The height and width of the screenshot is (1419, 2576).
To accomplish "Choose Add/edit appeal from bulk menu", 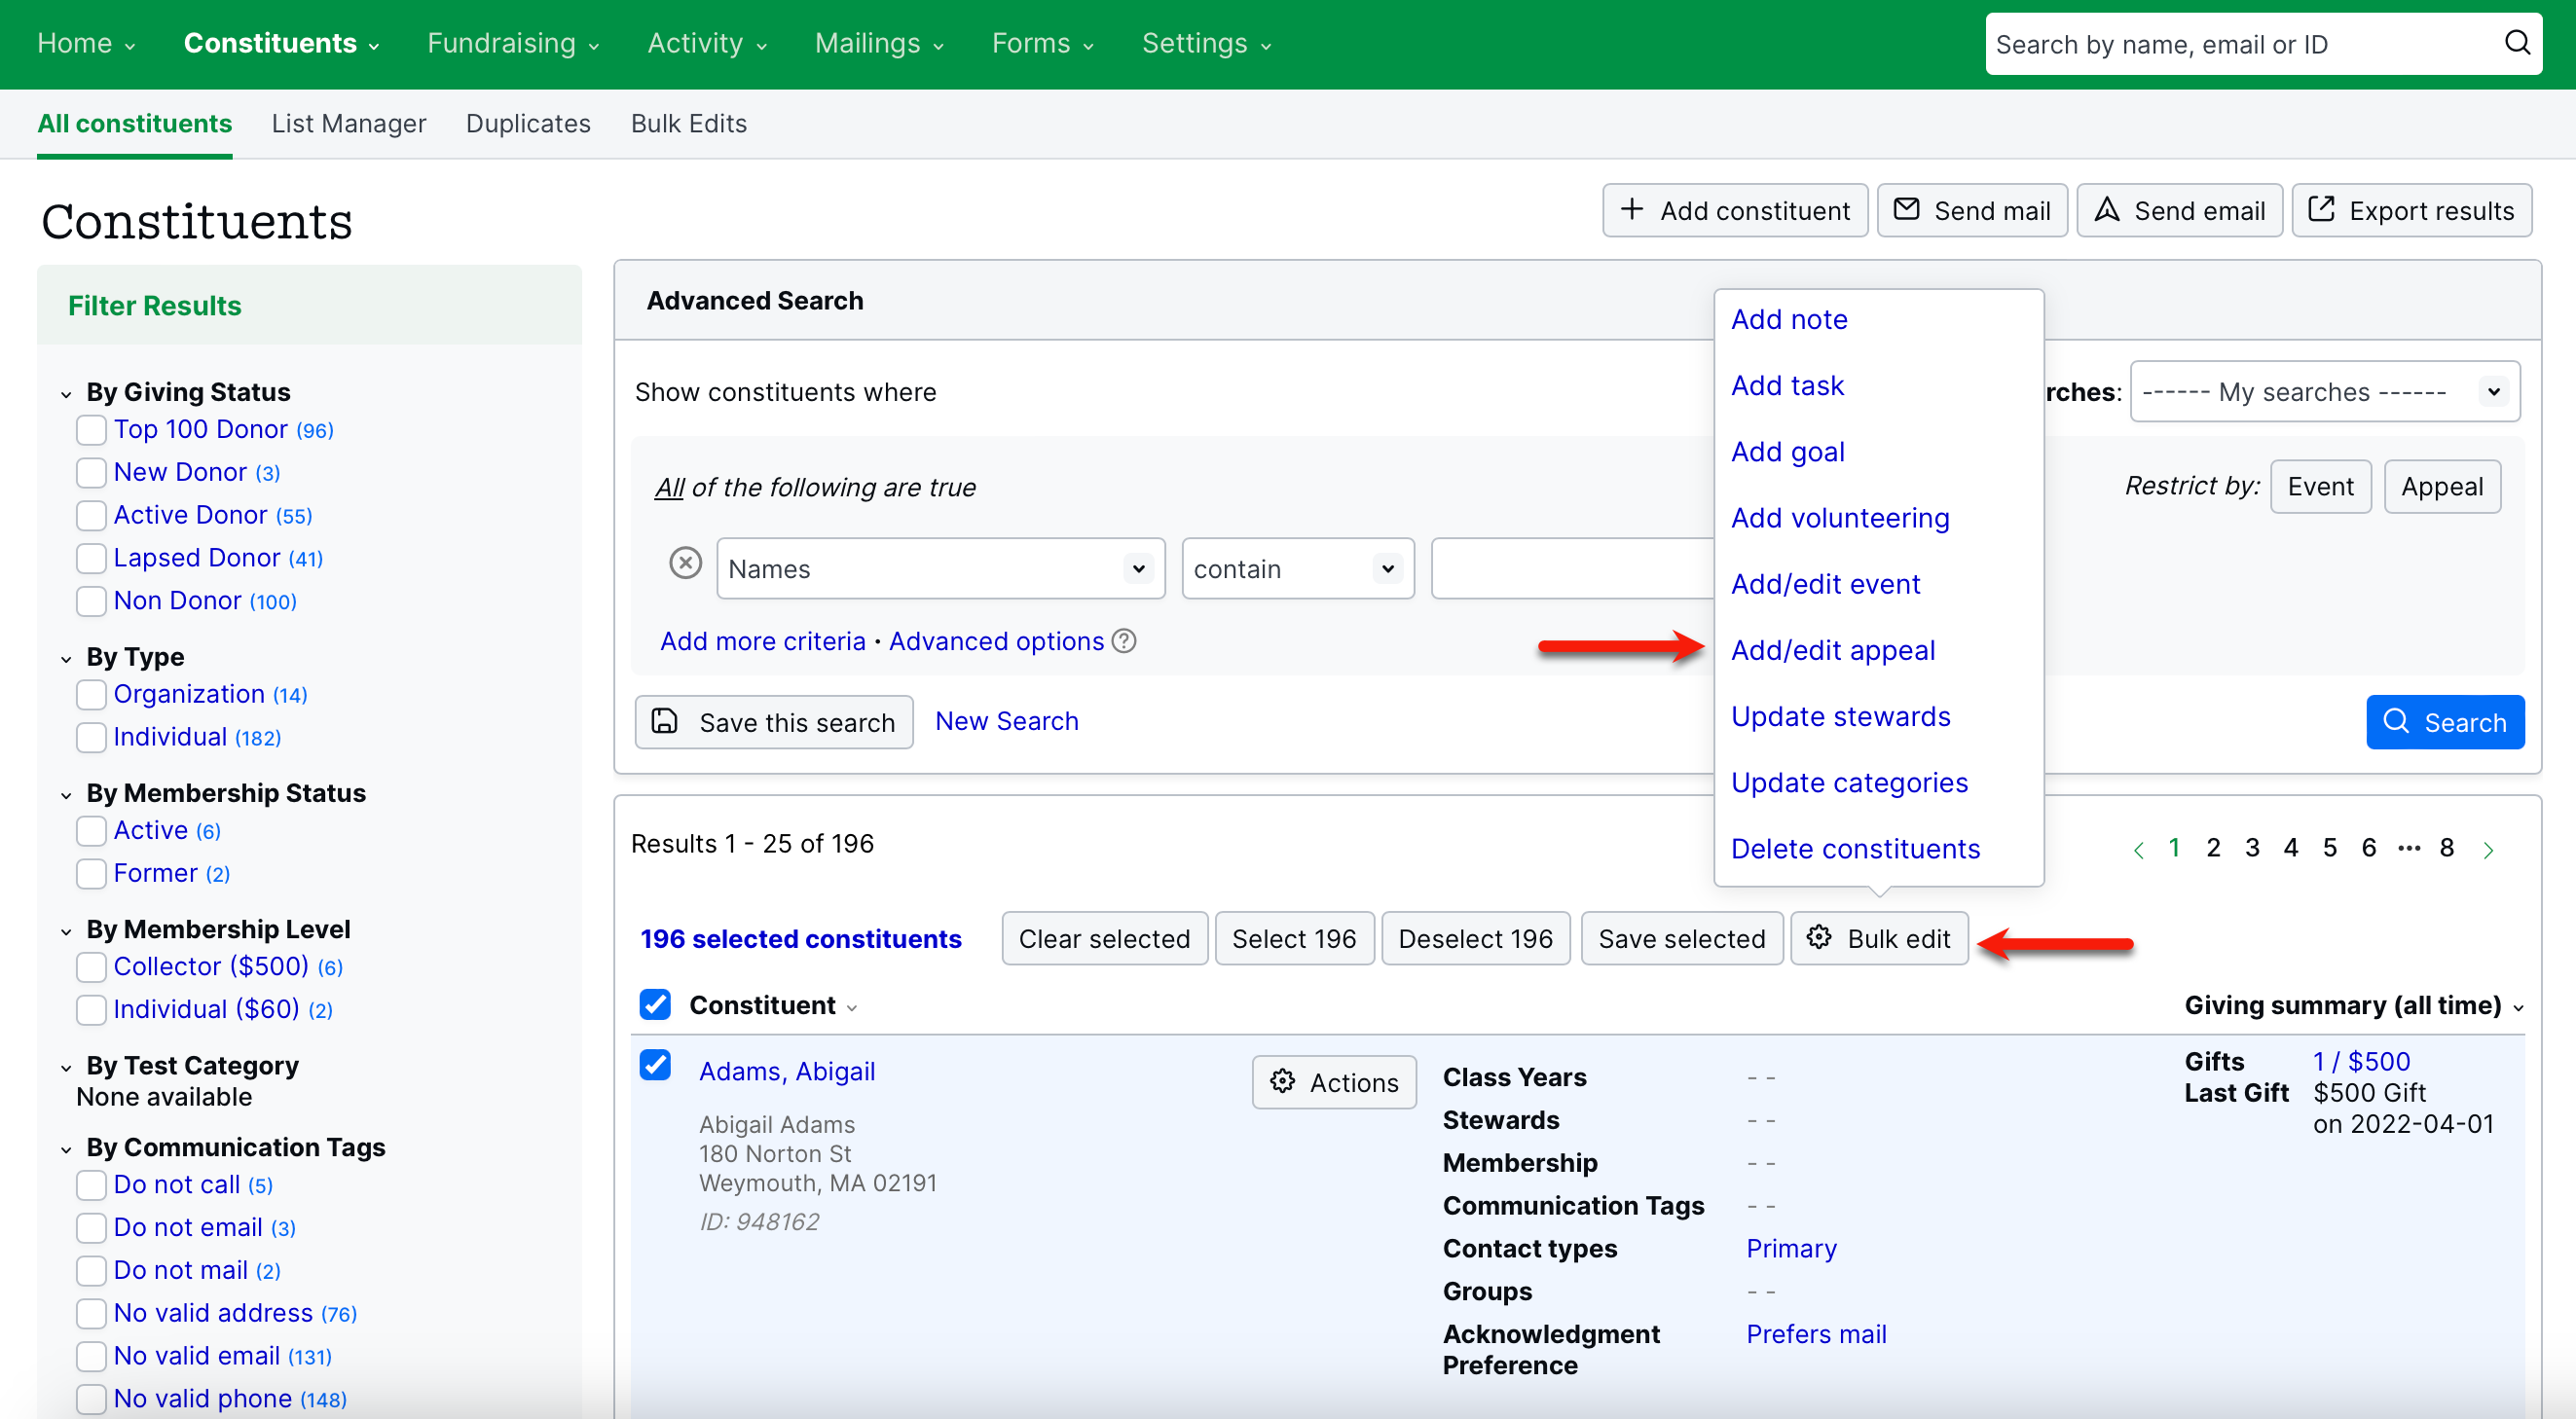I will (x=1832, y=650).
